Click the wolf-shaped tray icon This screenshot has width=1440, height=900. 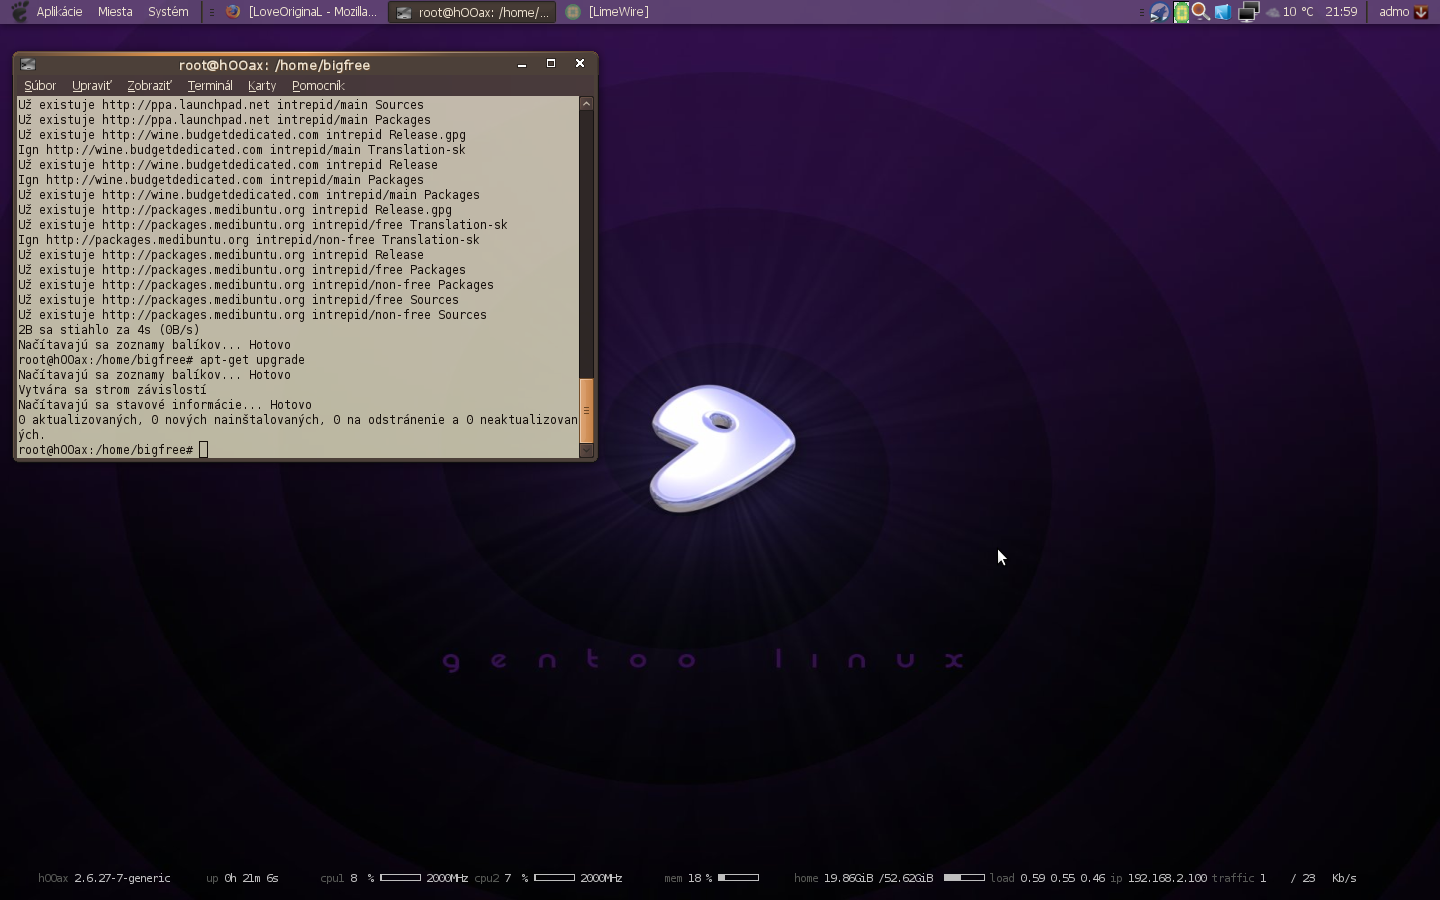[1159, 12]
